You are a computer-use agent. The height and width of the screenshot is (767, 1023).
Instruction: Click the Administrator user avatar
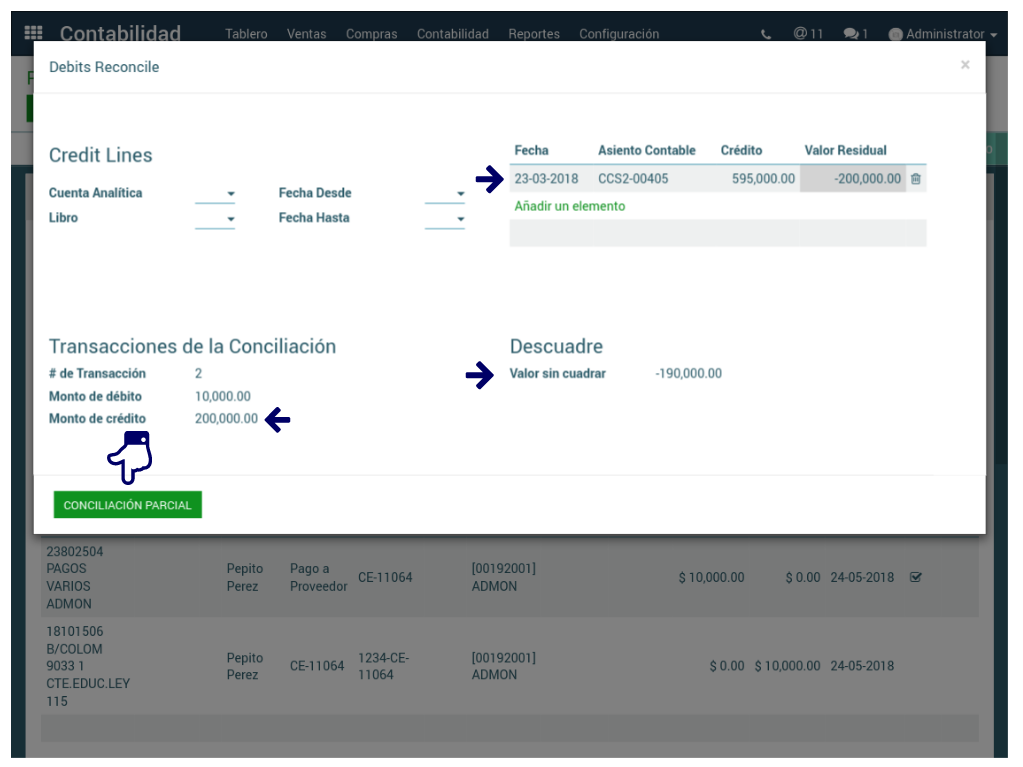tap(895, 34)
